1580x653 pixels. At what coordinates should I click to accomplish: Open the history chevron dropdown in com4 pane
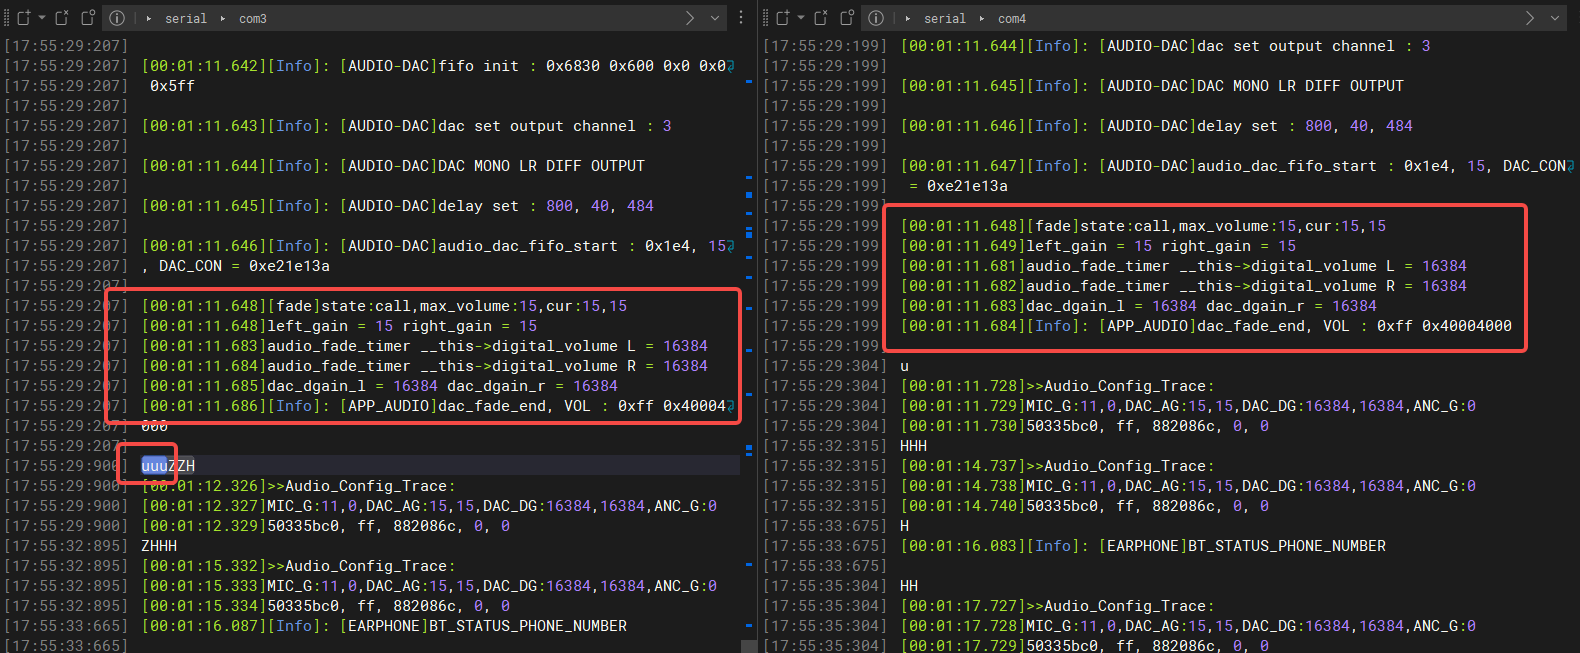click(x=1555, y=18)
